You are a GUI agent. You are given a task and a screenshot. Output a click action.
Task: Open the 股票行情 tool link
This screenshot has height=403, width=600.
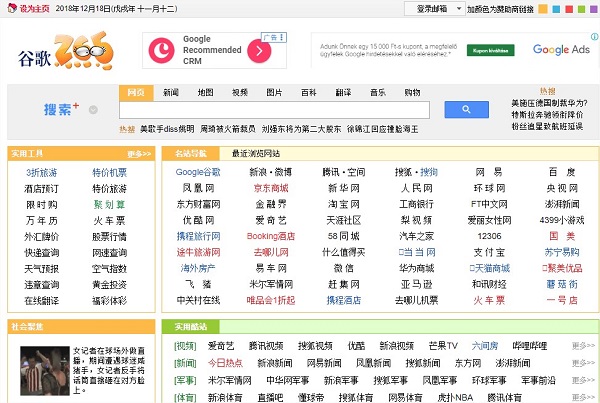[x=109, y=237]
